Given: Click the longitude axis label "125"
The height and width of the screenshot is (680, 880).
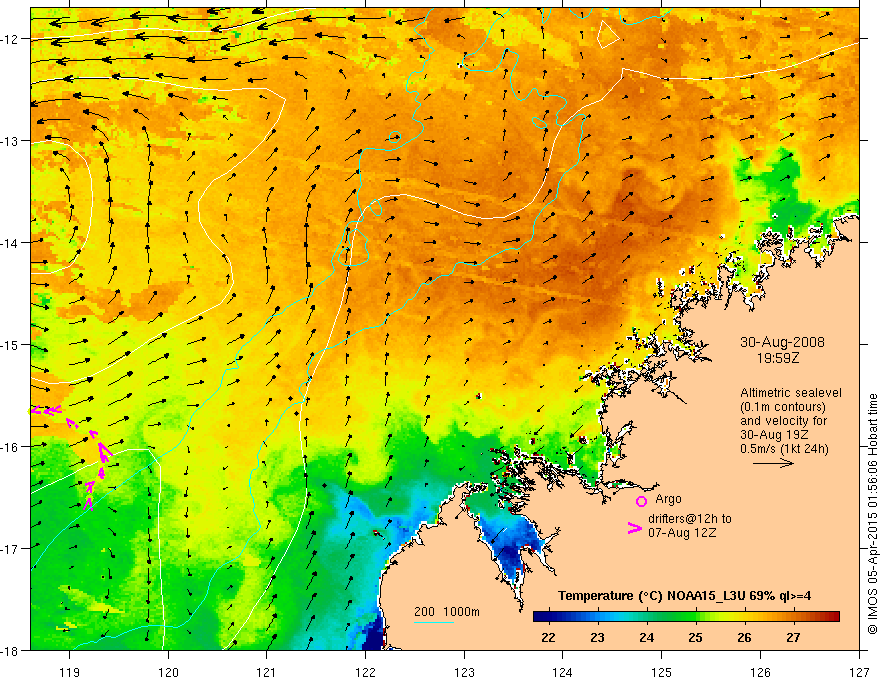Looking at the screenshot, I should click(662, 672).
